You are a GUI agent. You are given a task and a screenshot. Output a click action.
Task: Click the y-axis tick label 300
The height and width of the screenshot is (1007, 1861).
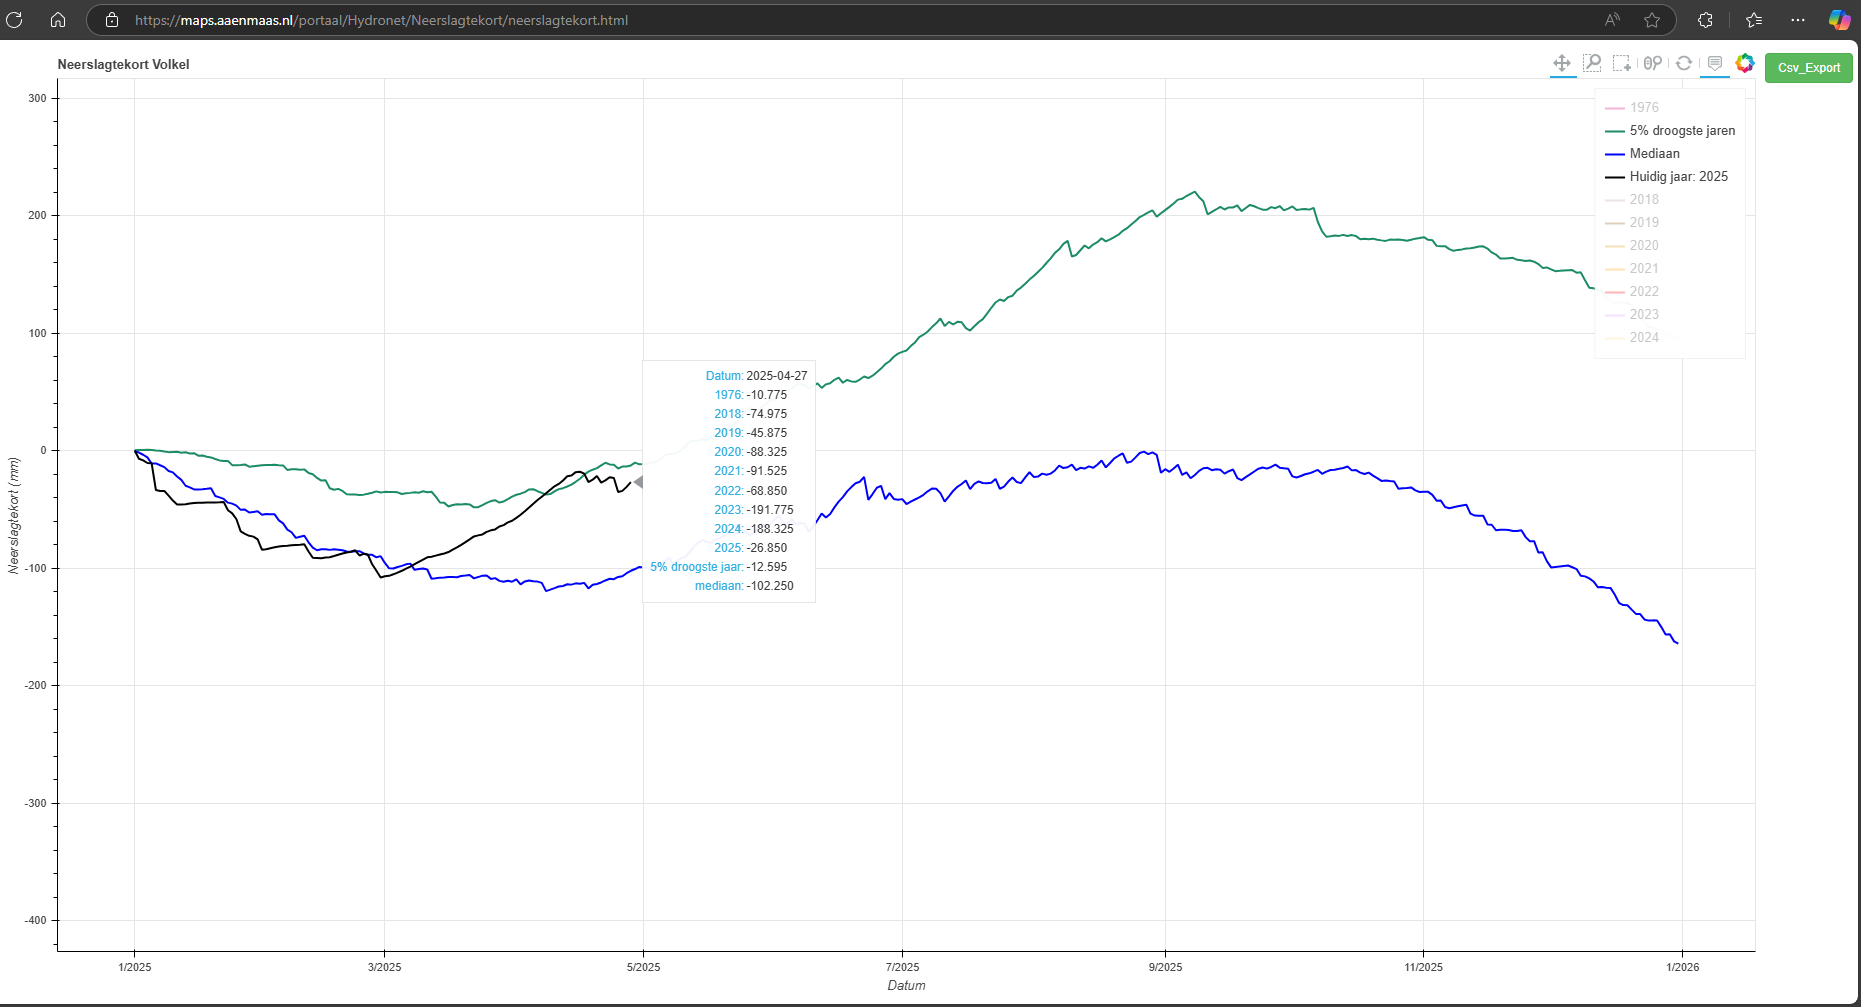37,98
